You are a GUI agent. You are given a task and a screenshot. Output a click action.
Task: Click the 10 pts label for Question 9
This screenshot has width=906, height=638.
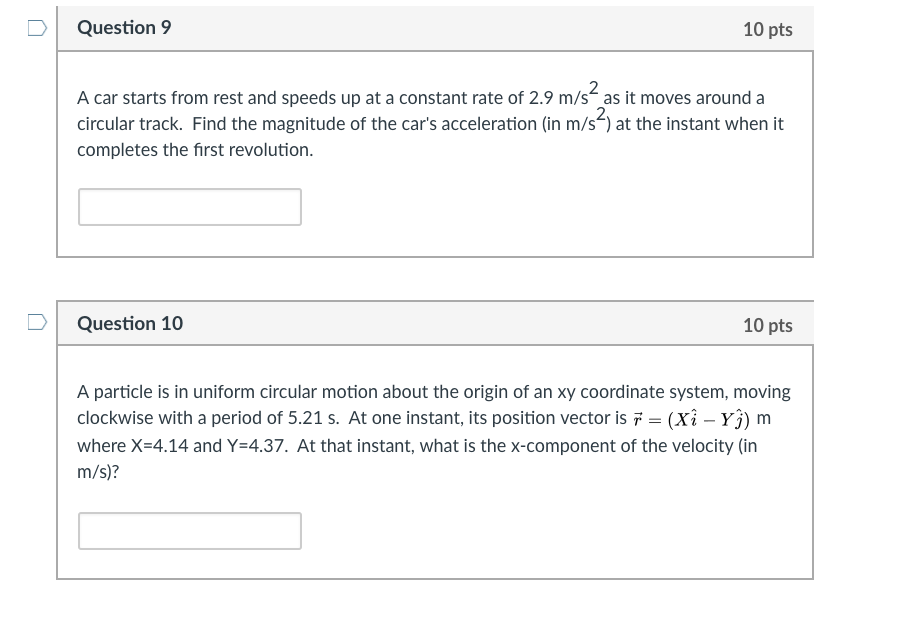click(x=768, y=29)
